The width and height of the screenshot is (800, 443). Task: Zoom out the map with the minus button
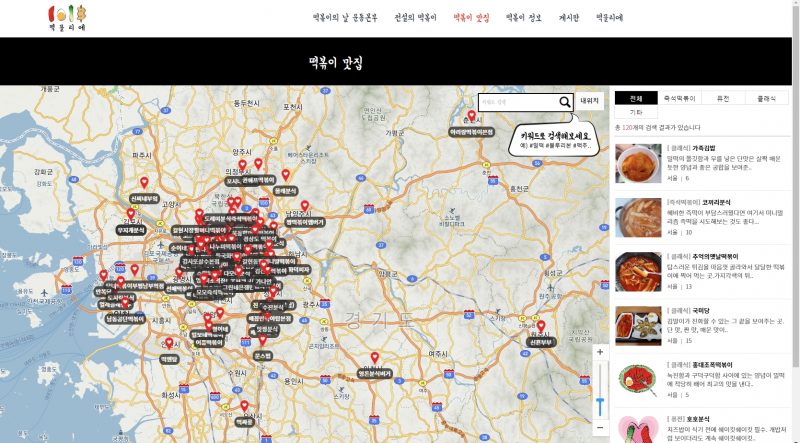[x=600, y=427]
